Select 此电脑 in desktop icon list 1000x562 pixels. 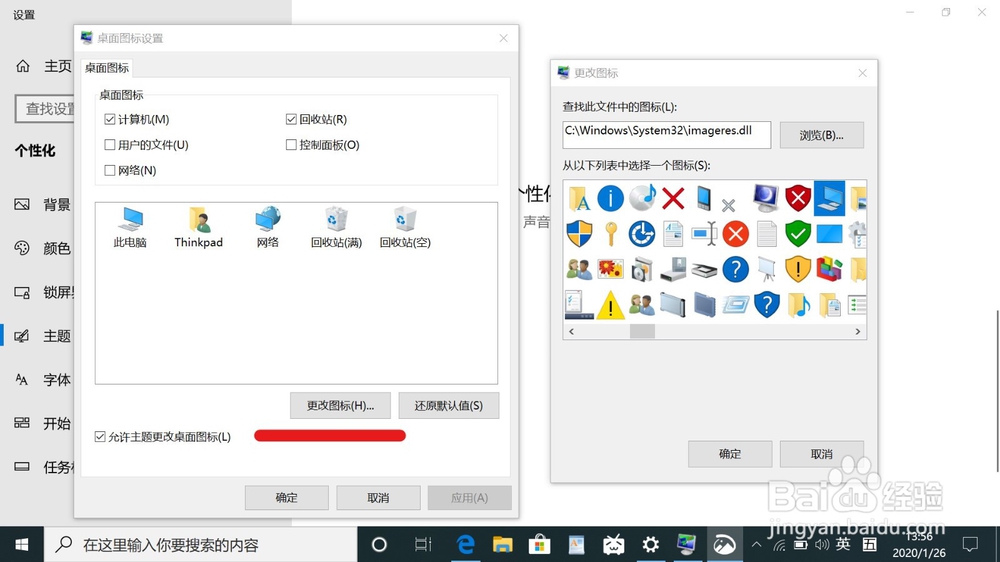130,228
